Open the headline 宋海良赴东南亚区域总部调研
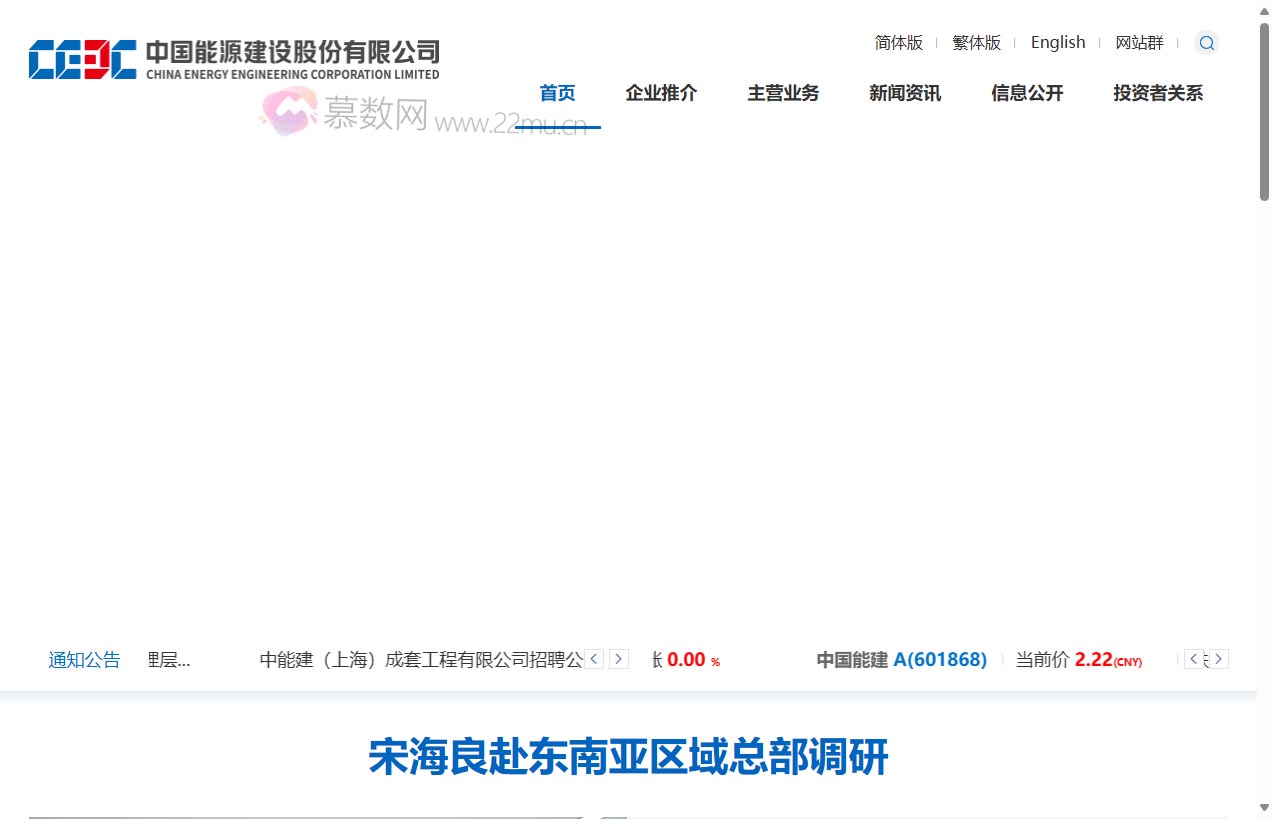This screenshot has width=1272, height=819. pyautogui.click(x=627, y=758)
